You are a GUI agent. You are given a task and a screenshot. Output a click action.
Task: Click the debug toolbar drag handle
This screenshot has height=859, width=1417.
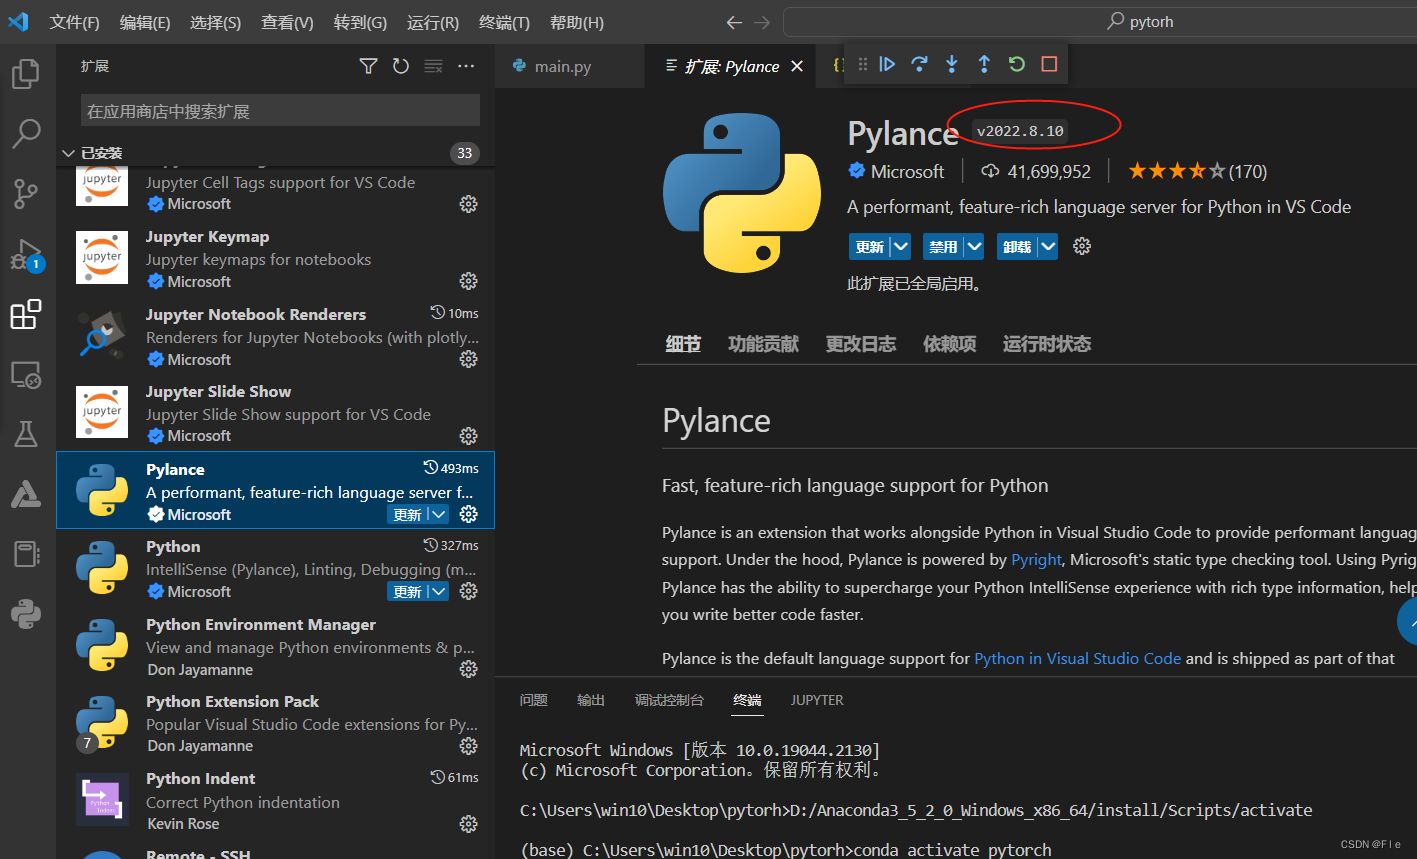pos(862,64)
